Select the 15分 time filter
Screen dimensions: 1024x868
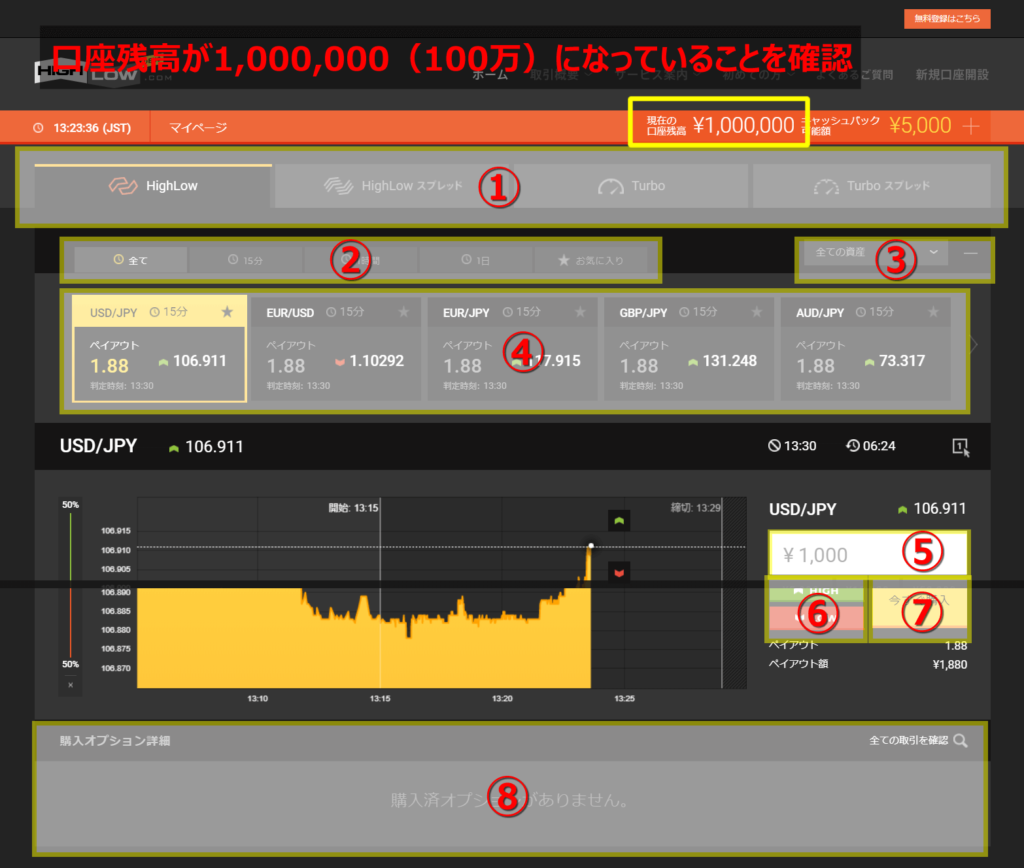click(x=246, y=260)
